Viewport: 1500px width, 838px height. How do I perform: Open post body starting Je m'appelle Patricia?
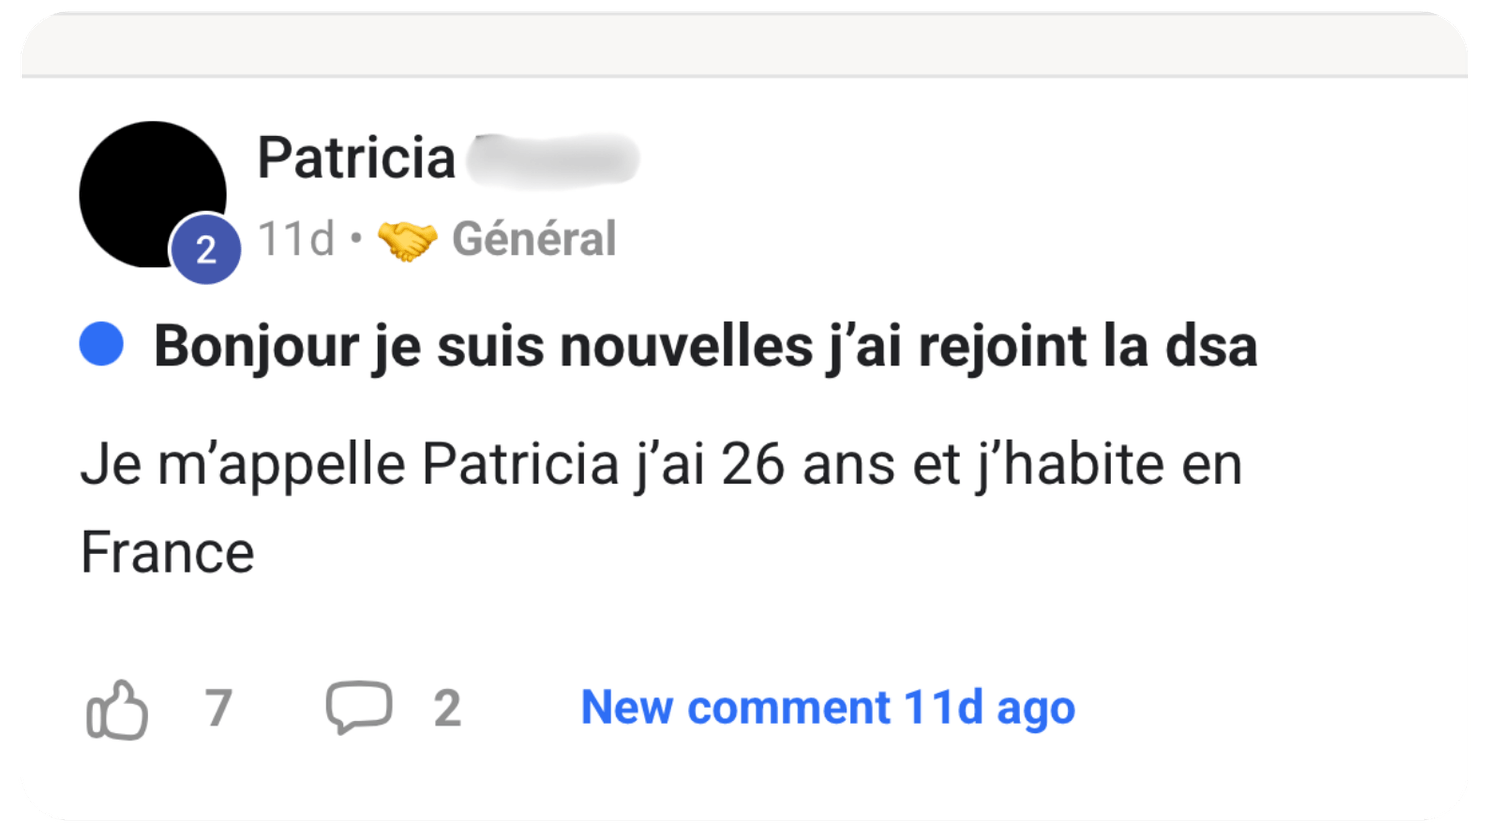[661, 508]
